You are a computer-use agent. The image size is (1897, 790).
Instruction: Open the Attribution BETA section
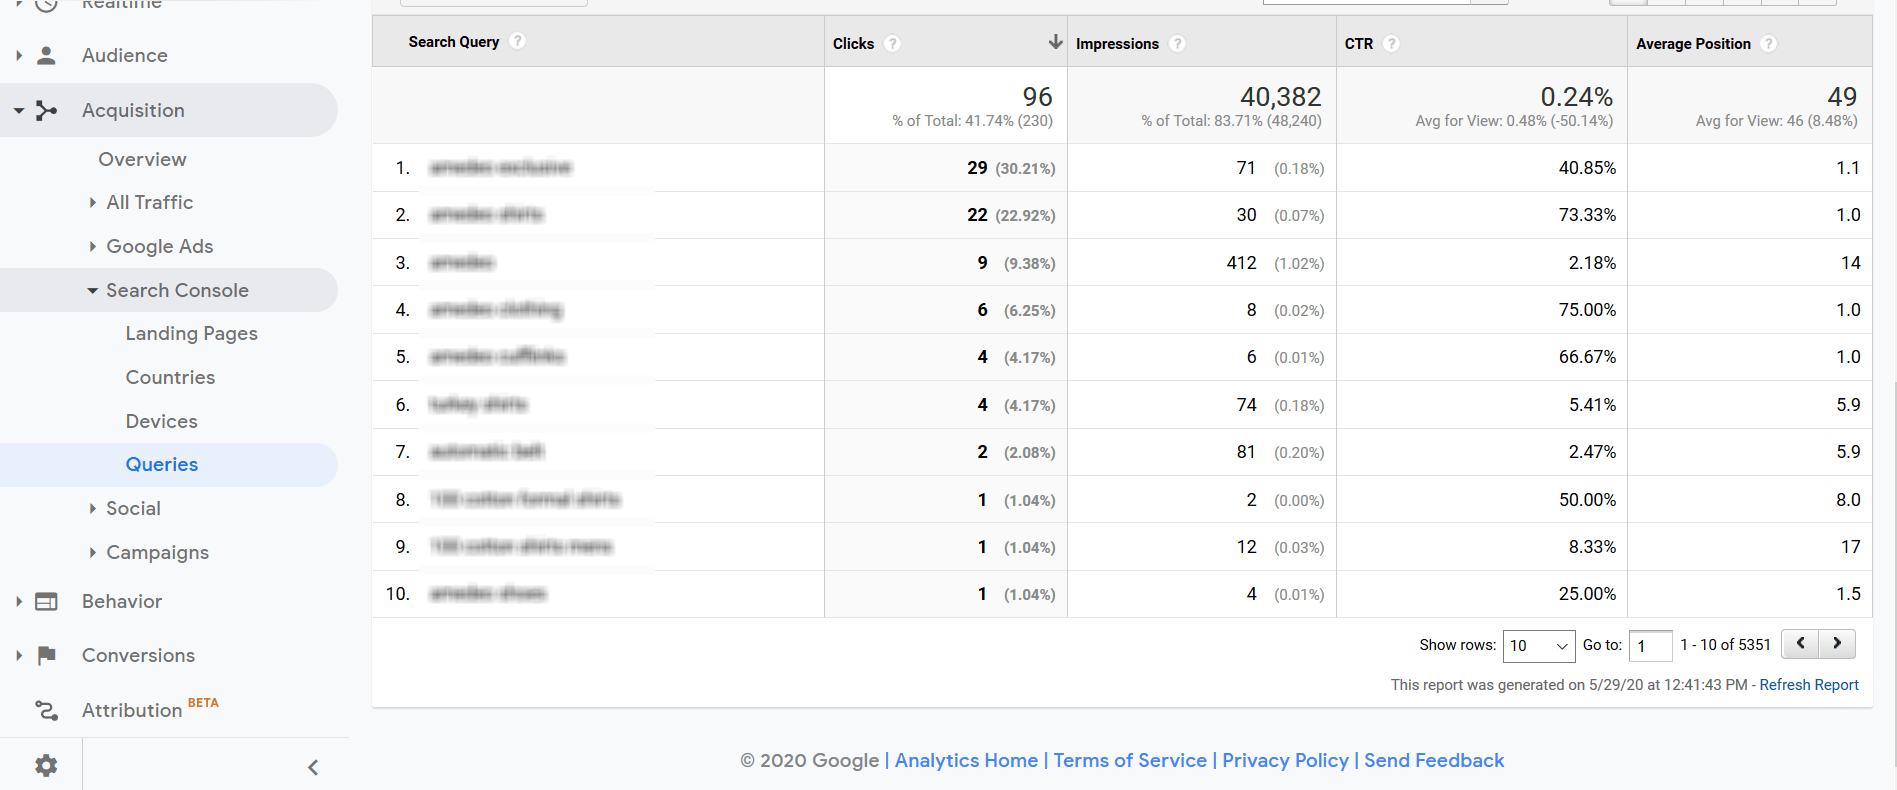[132, 710]
